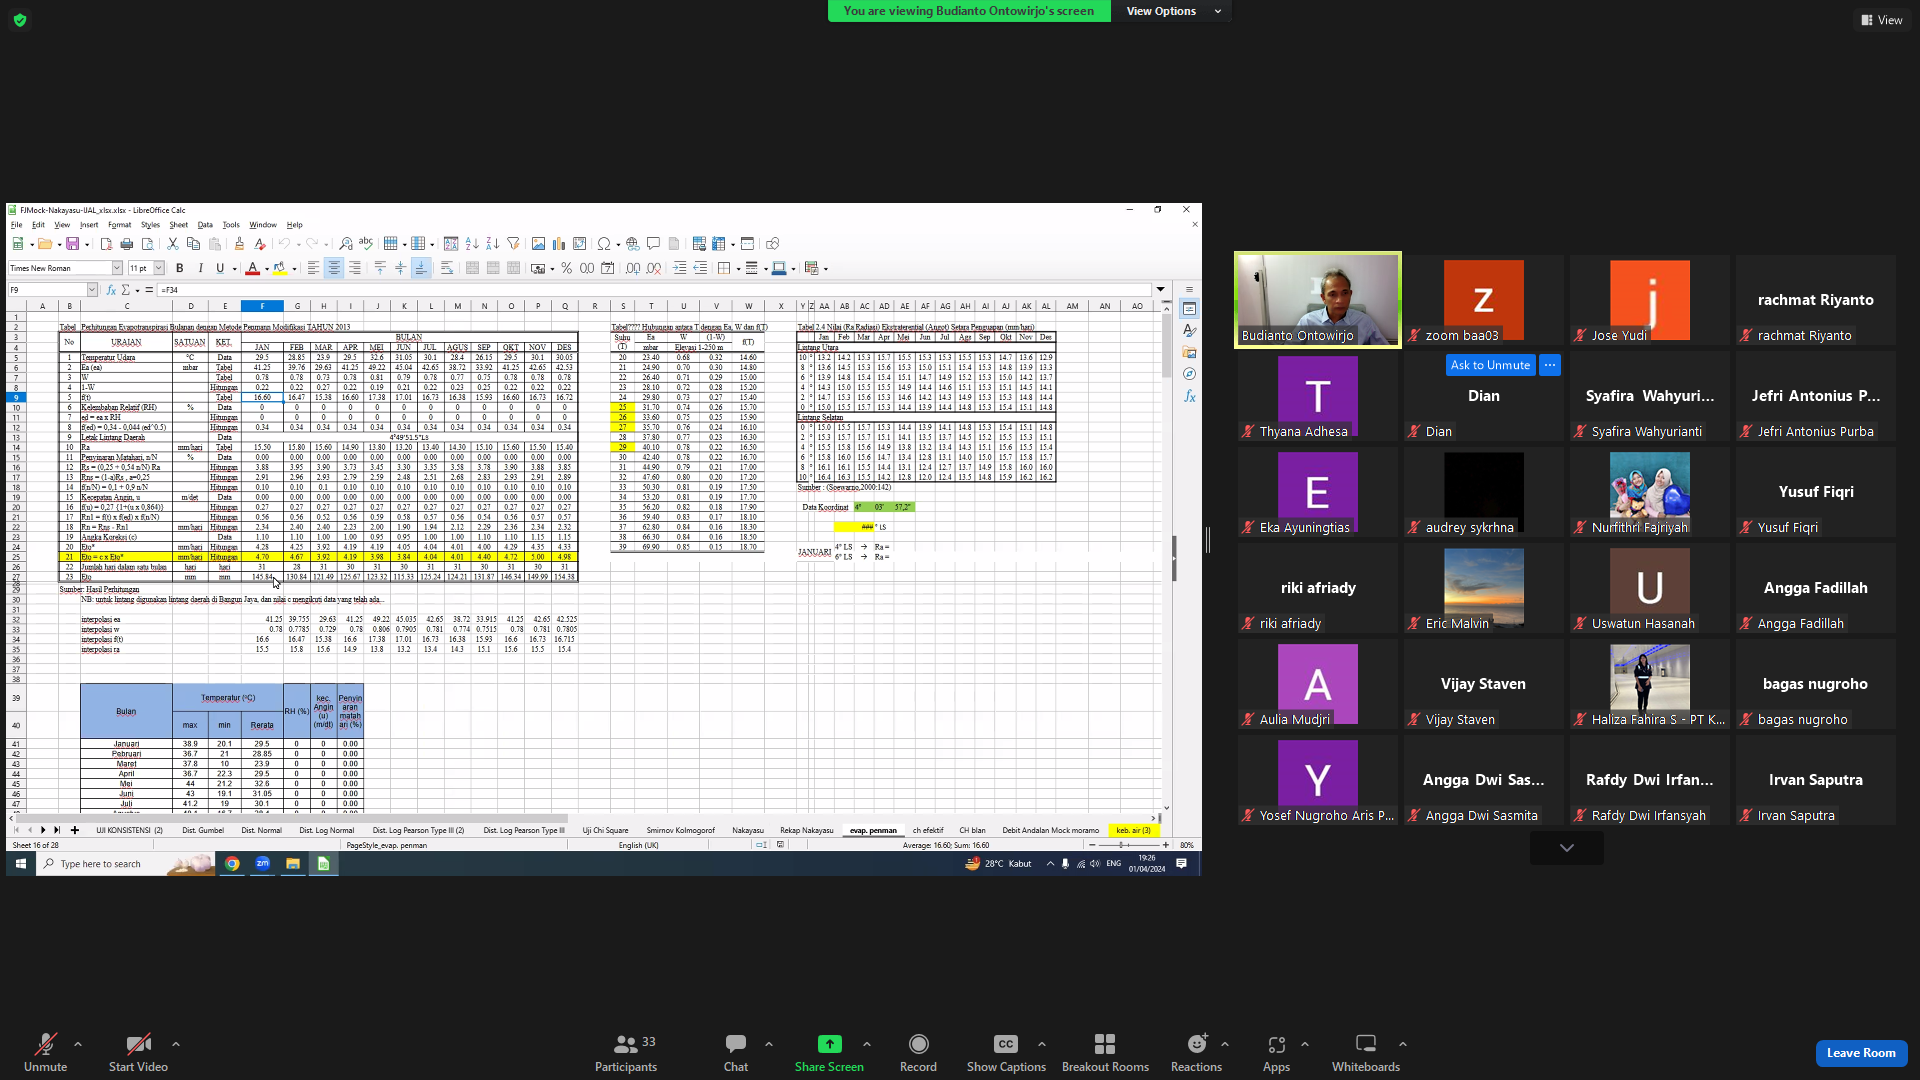
Task: Click the Share Screen button
Action: pyautogui.click(x=829, y=1053)
